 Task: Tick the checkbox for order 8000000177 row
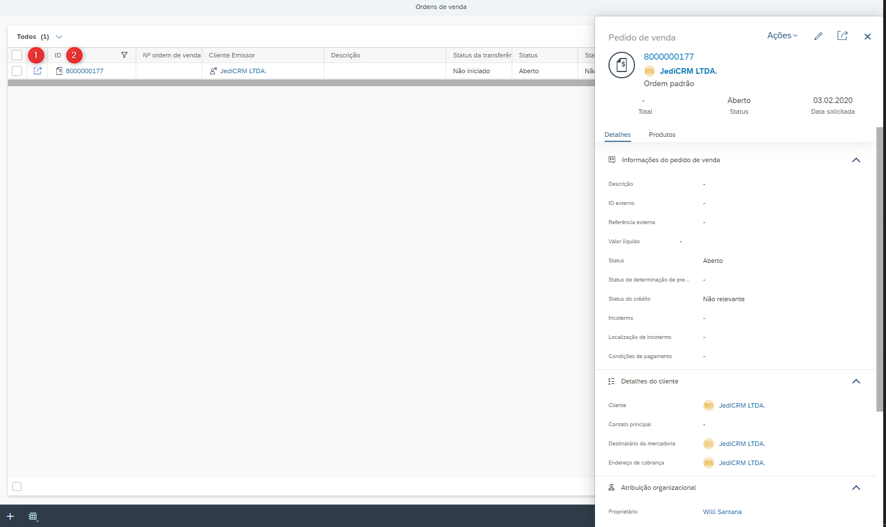coord(17,71)
